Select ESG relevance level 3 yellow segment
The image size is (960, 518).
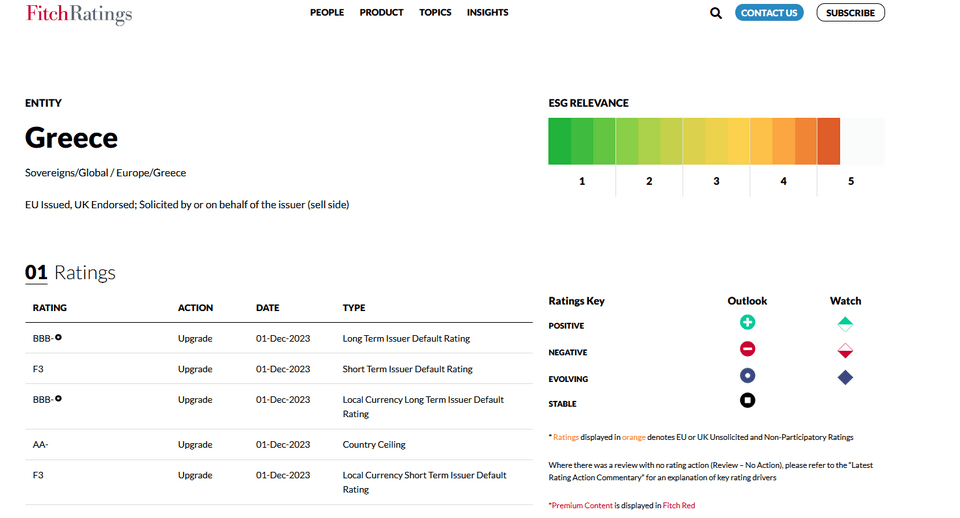716,141
